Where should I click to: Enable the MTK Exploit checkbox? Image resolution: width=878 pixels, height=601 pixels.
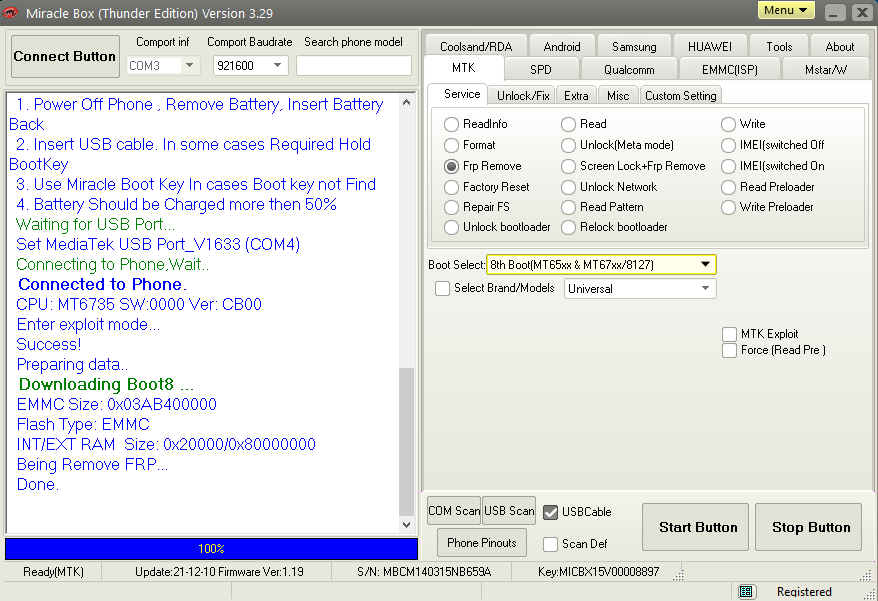click(x=729, y=334)
